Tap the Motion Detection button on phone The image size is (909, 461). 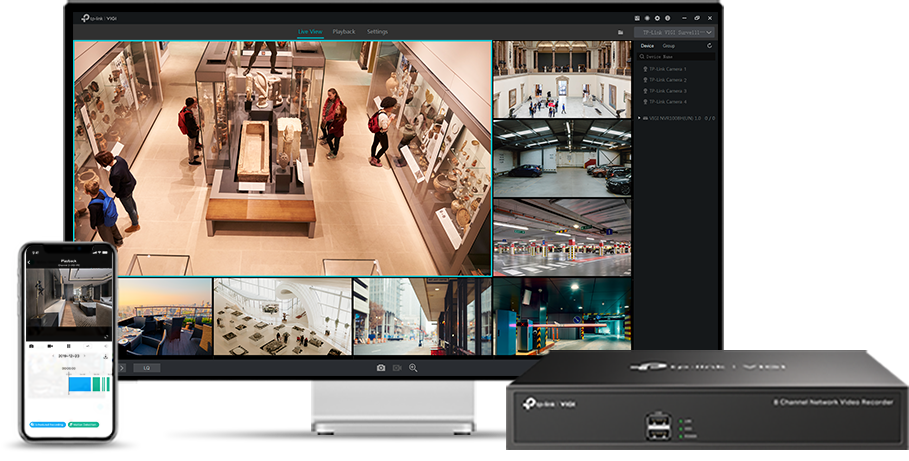pyautogui.click(x=84, y=424)
